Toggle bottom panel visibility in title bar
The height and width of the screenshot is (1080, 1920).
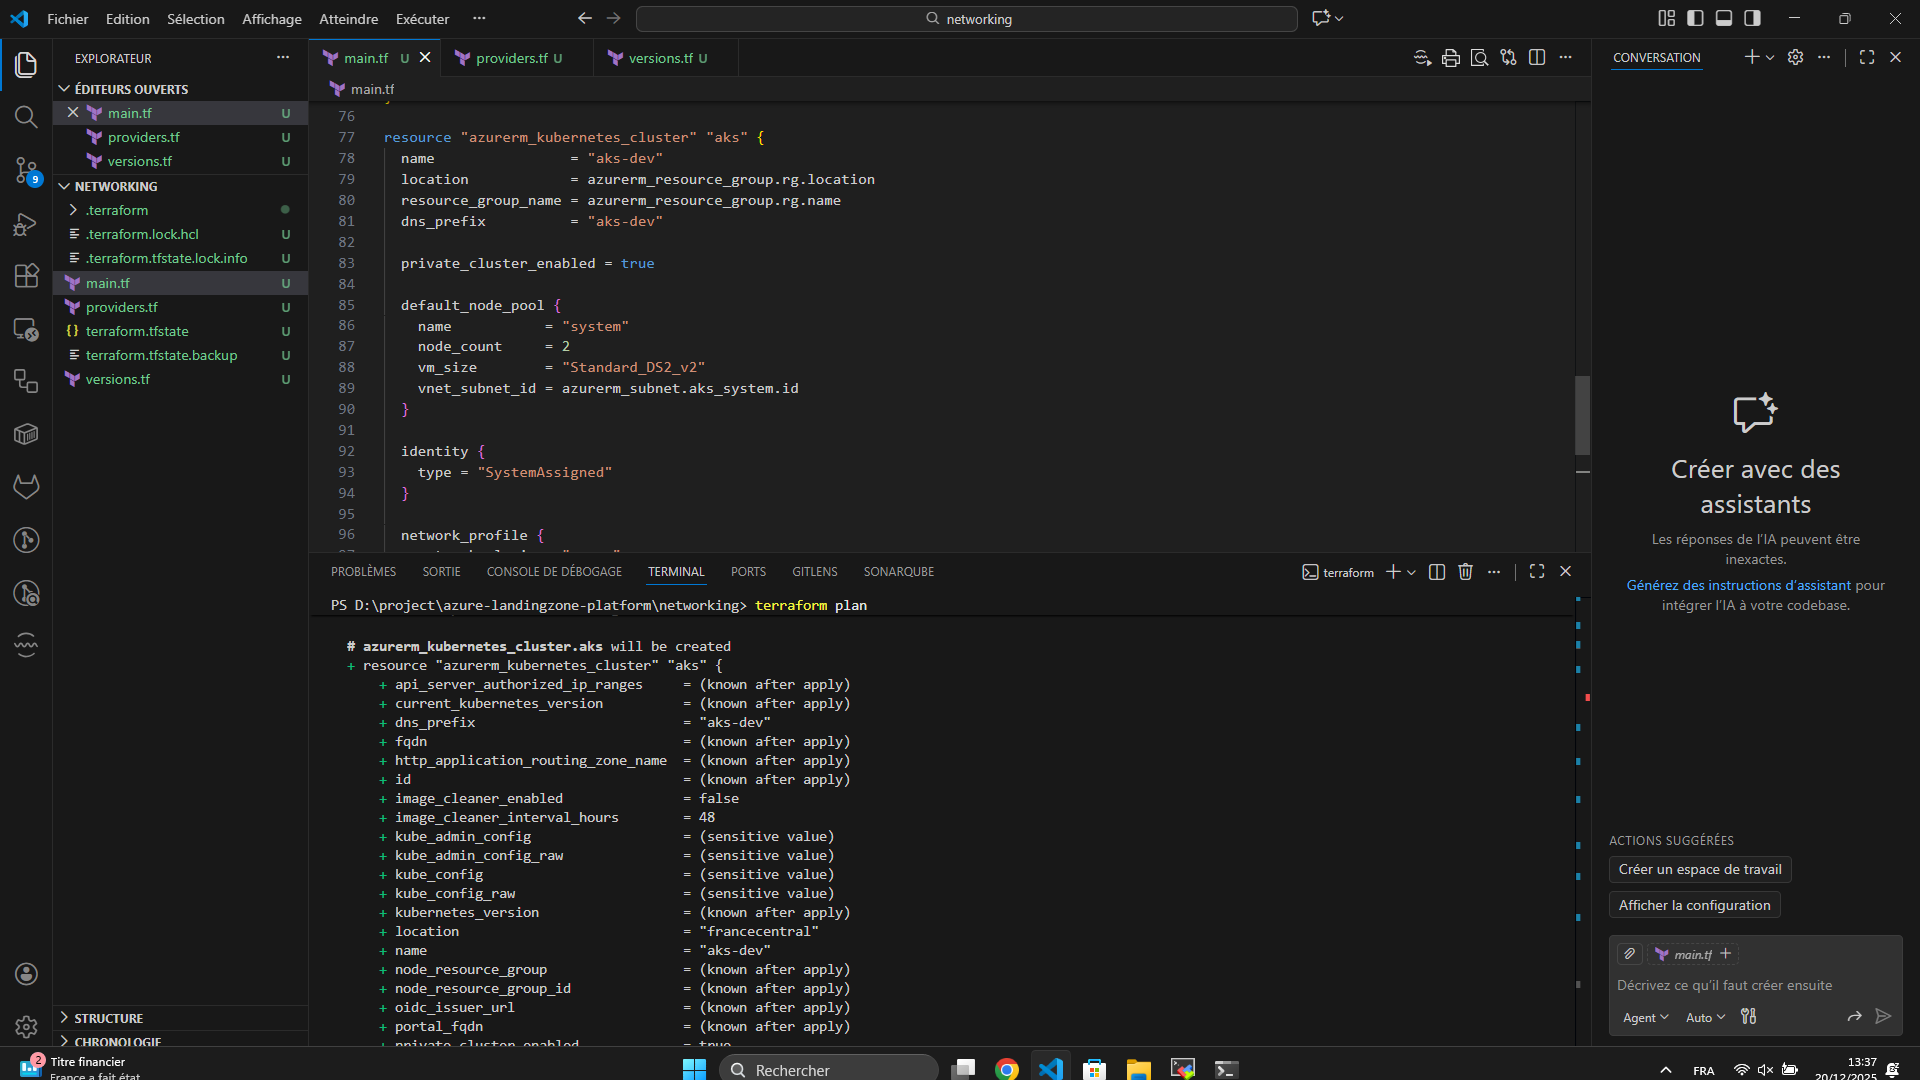coord(1724,18)
